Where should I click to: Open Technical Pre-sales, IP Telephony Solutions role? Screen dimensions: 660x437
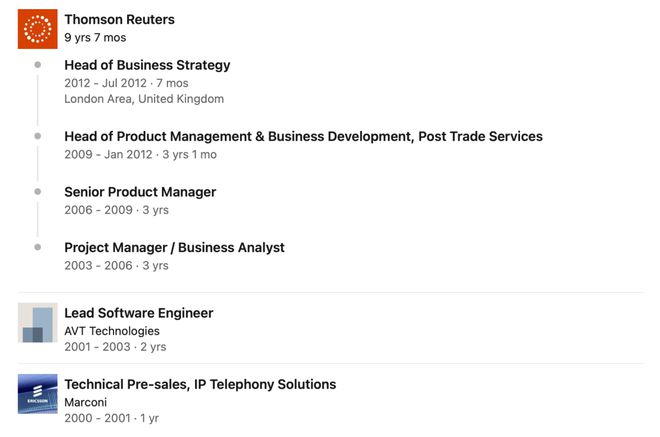point(200,384)
